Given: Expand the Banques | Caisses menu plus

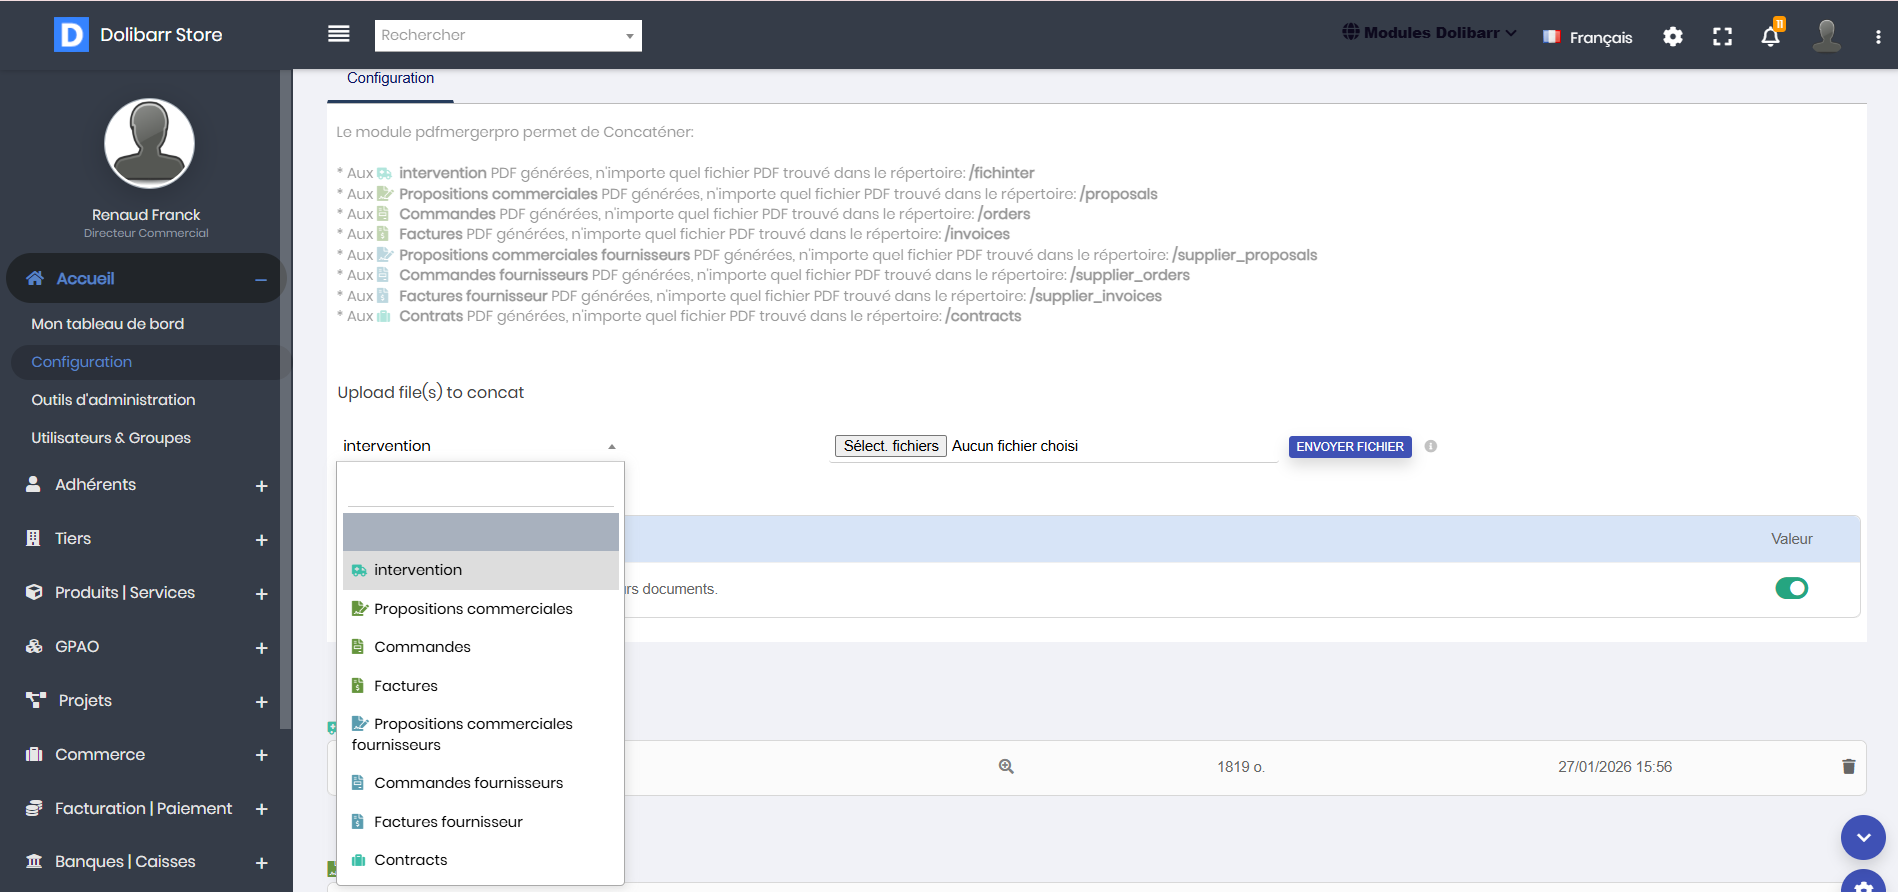Looking at the screenshot, I should (262, 863).
